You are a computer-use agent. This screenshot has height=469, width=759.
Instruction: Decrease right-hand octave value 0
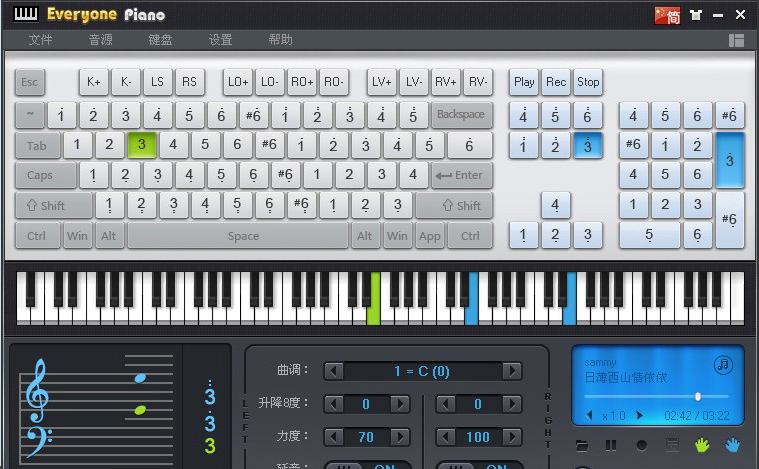[446, 404]
